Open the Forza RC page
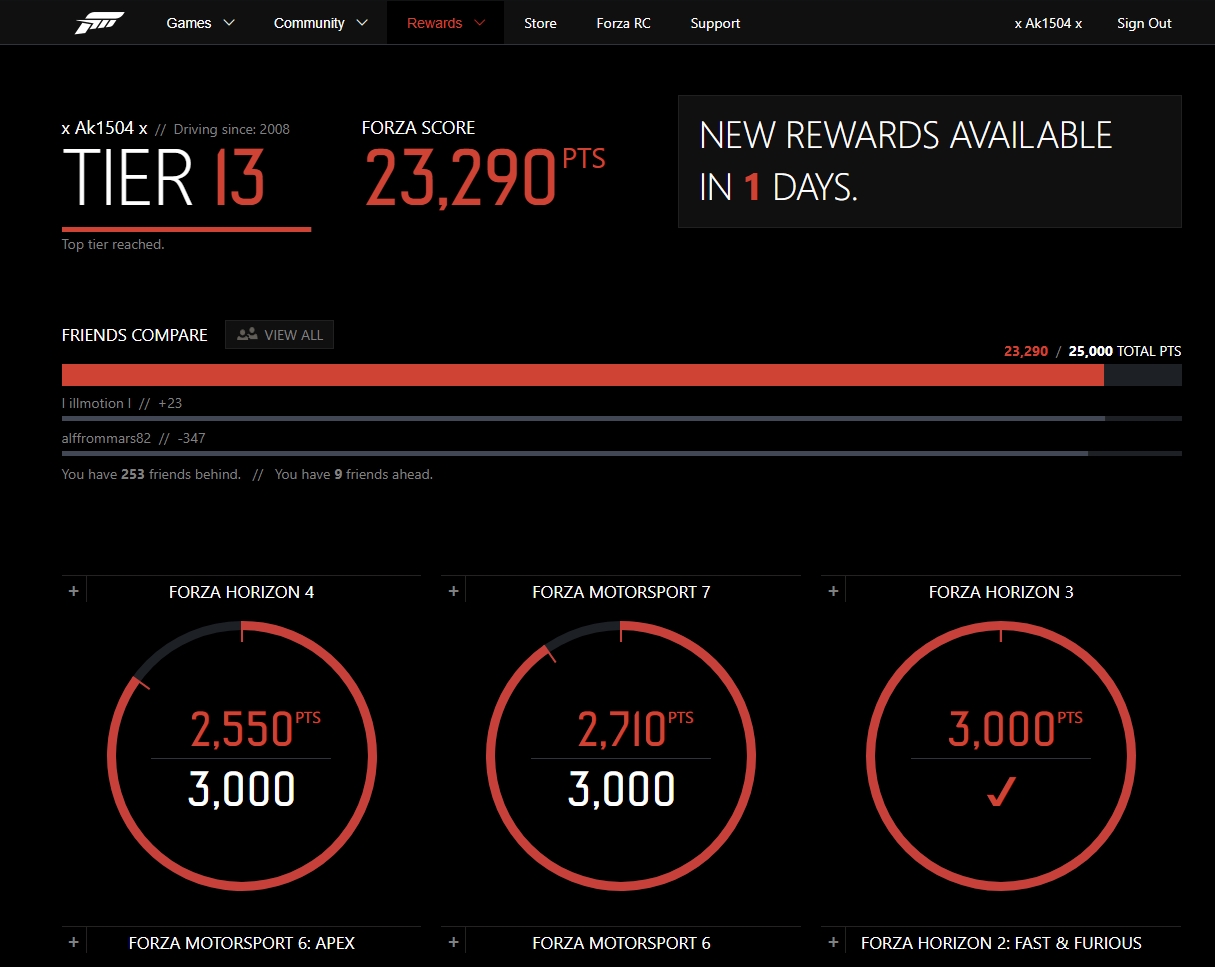 623,23
